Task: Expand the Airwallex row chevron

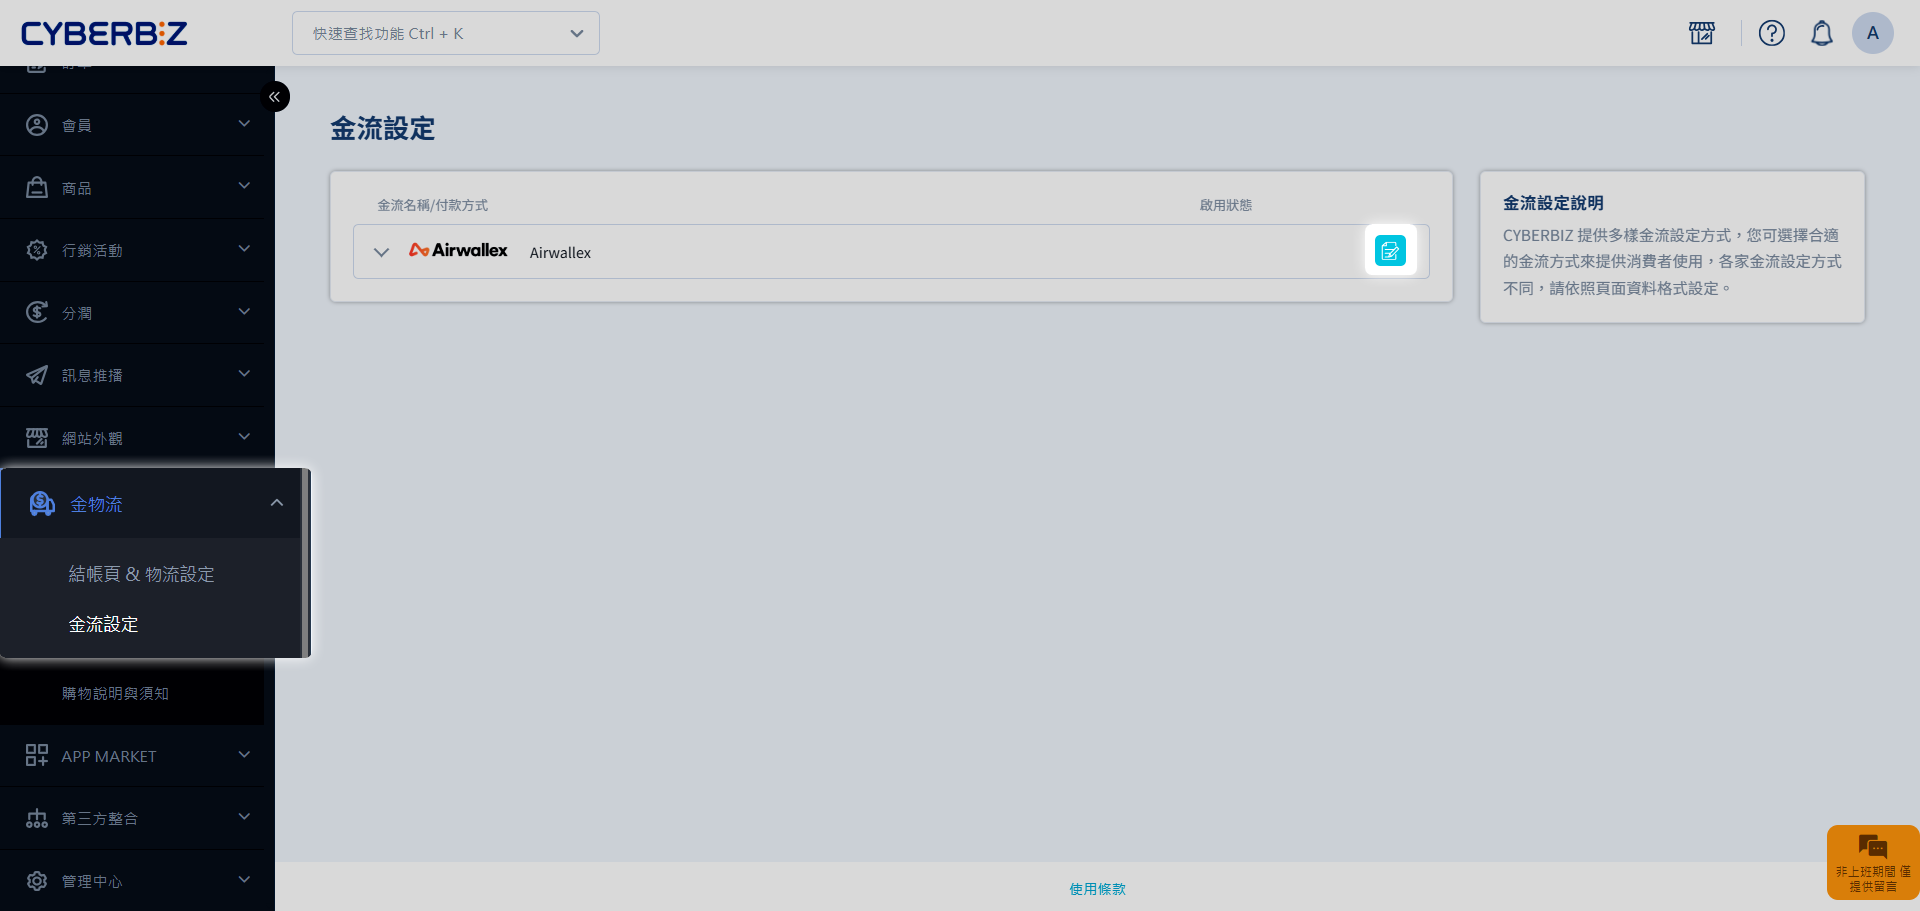Action: point(381,252)
